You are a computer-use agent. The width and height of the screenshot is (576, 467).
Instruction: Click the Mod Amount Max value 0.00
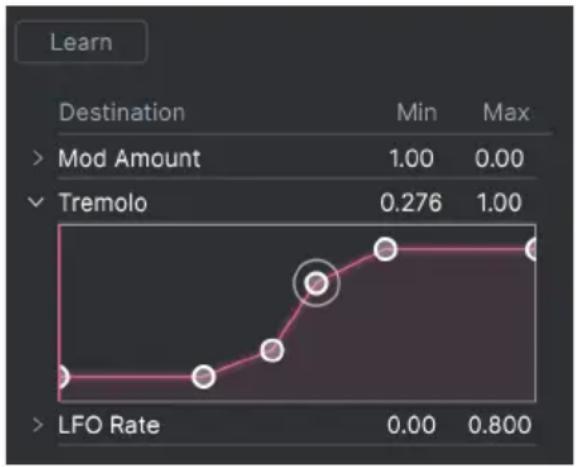pos(499,159)
